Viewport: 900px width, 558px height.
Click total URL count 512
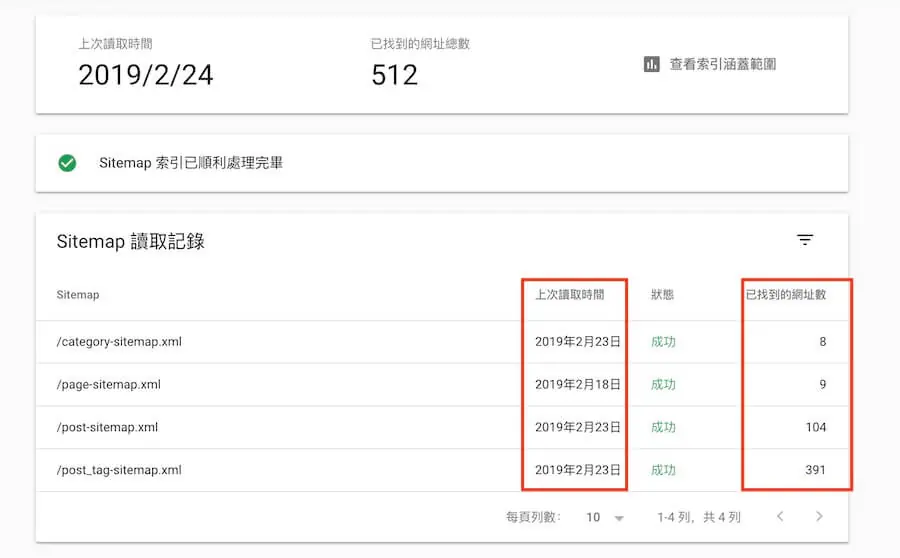coord(394,75)
